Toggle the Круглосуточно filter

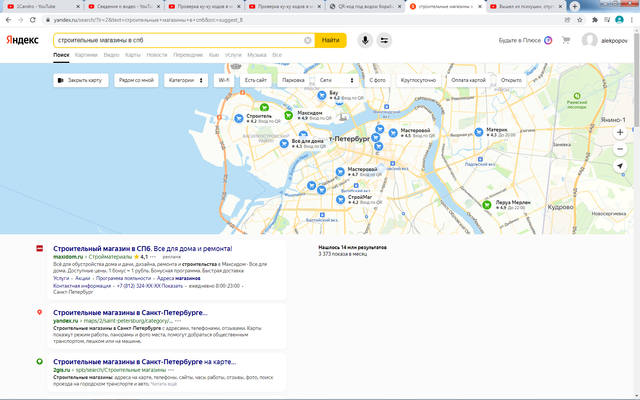coord(418,80)
